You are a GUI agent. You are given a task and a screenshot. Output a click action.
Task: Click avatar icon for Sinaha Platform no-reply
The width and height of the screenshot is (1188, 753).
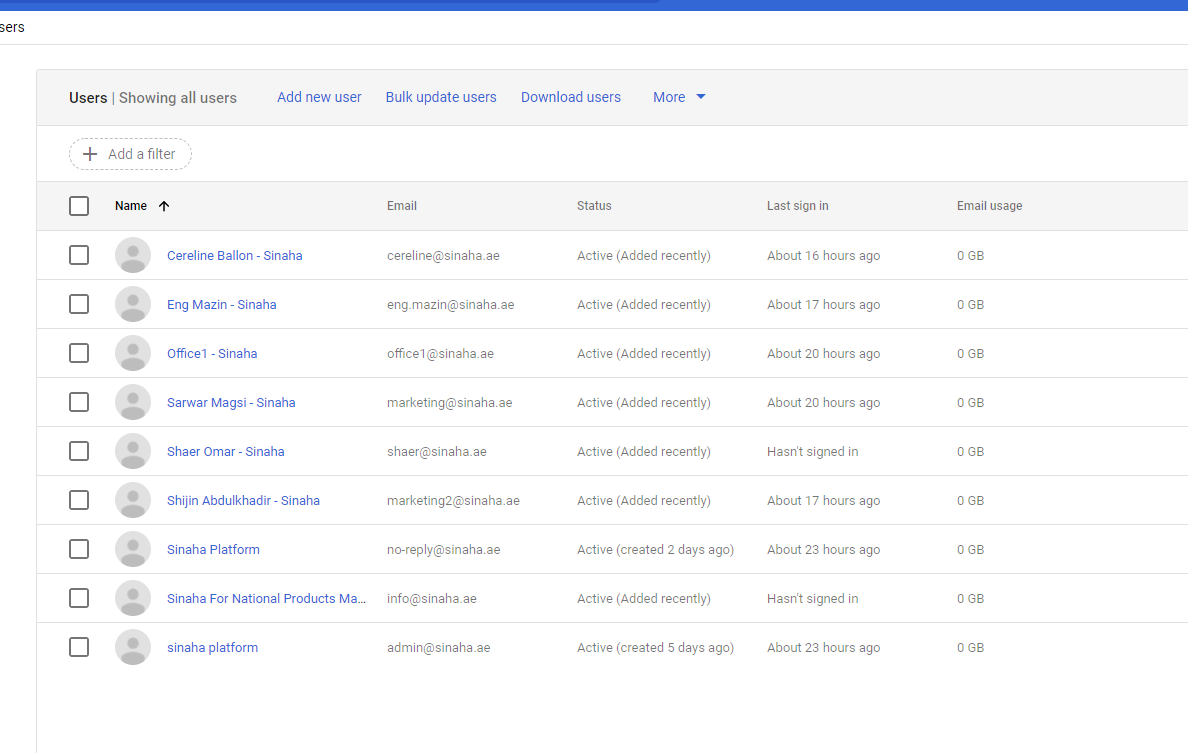[133, 549]
